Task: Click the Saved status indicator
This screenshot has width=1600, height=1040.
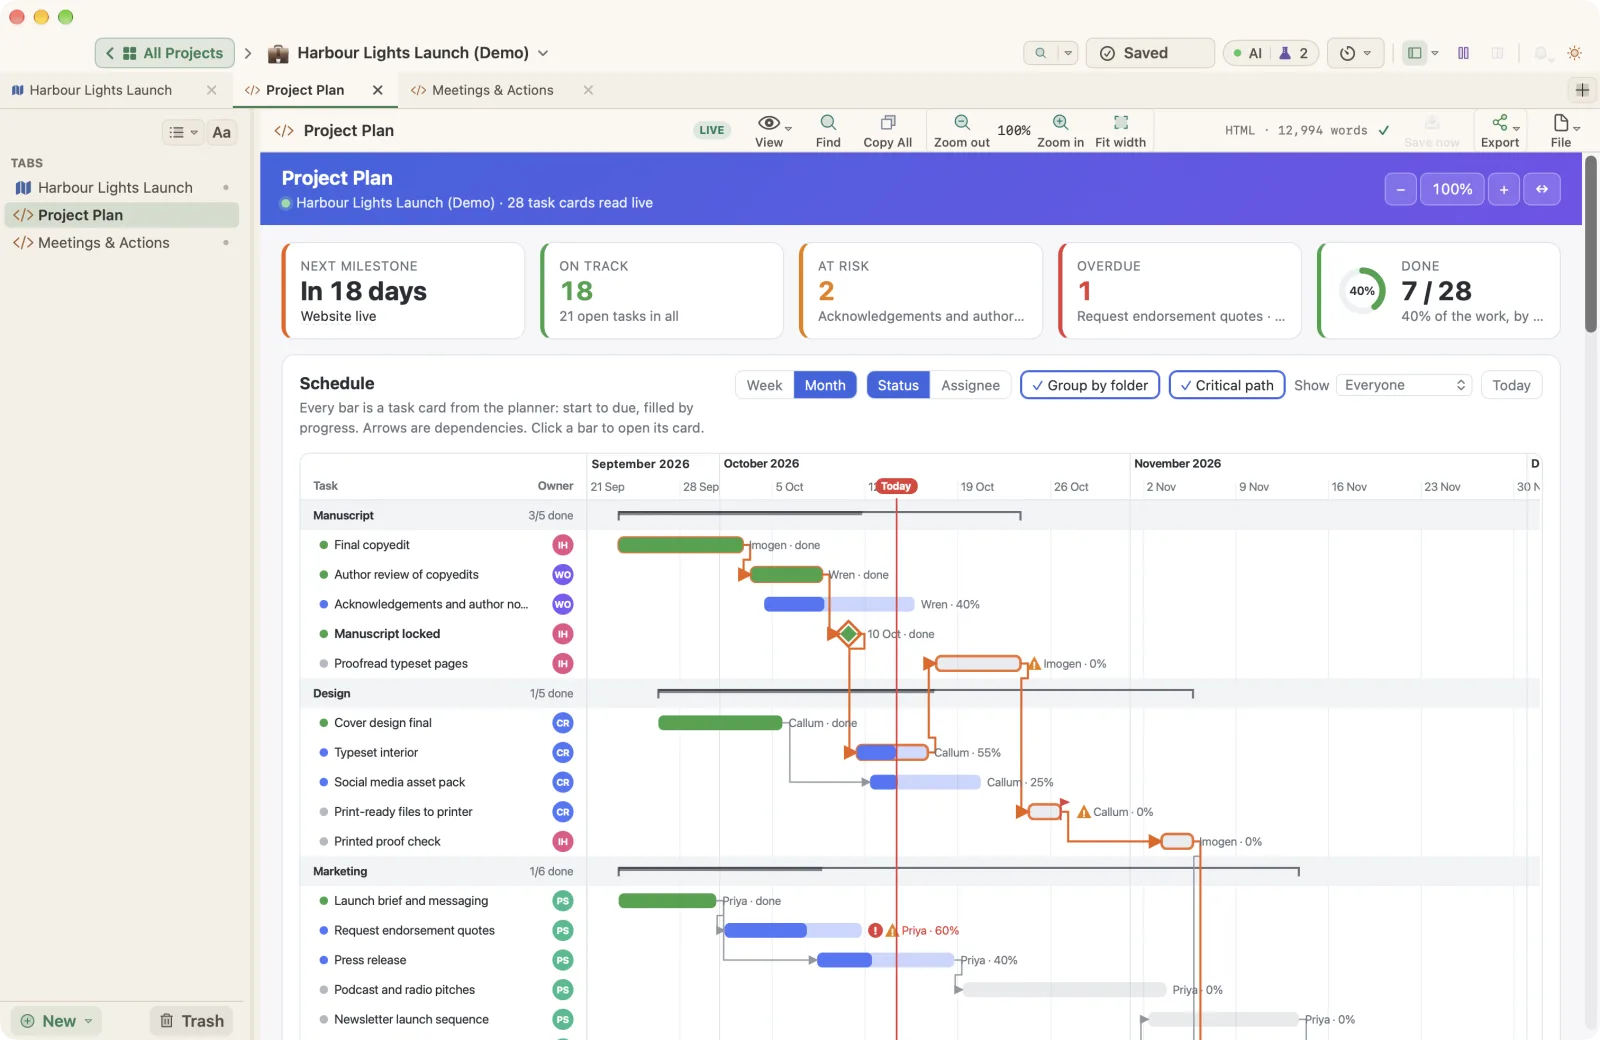Action: (1150, 53)
